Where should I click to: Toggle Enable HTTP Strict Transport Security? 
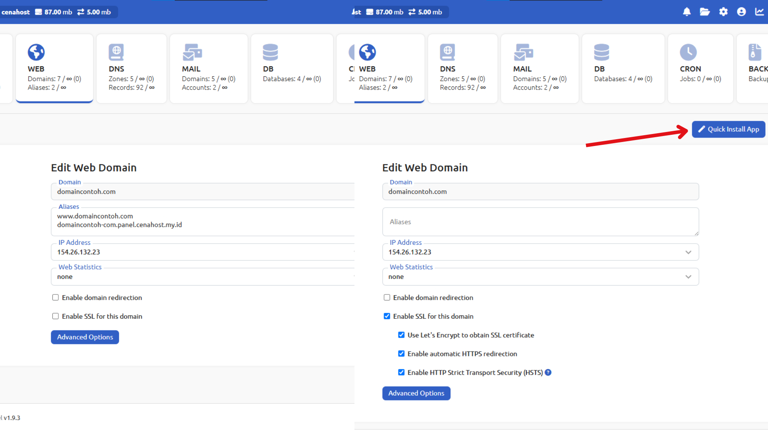point(401,373)
